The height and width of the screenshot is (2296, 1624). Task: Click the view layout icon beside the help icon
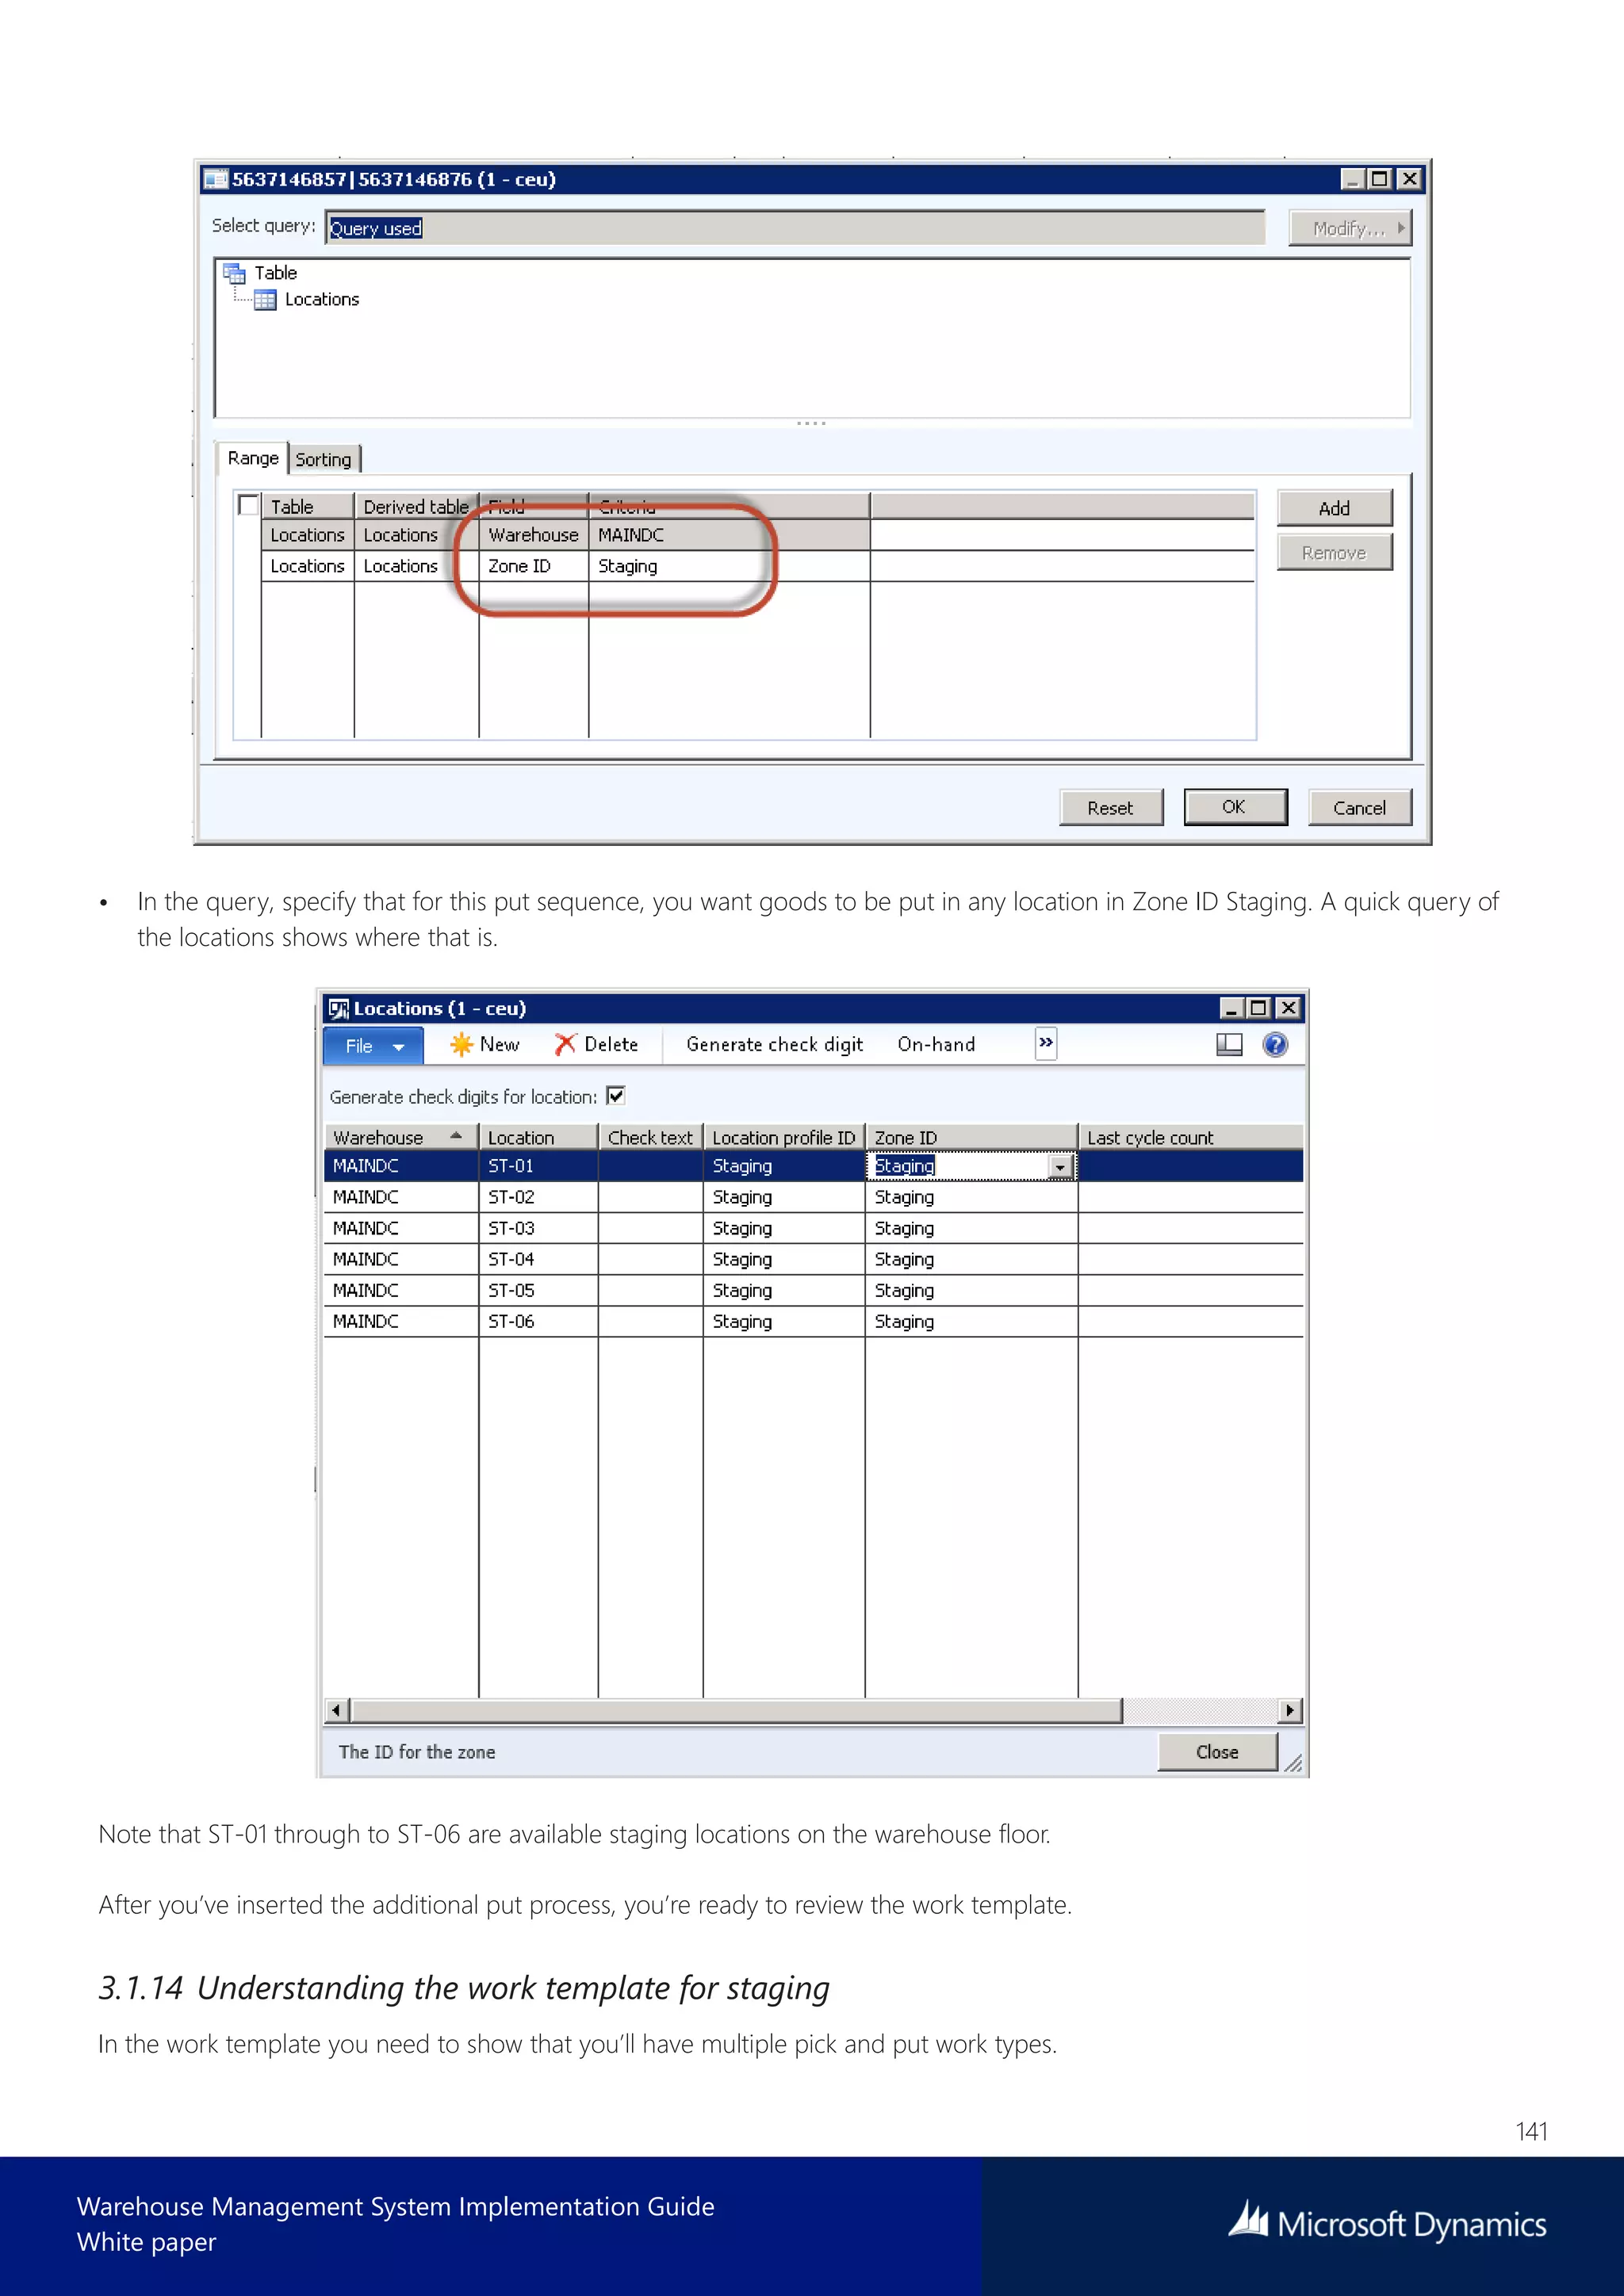pyautogui.click(x=1229, y=1045)
